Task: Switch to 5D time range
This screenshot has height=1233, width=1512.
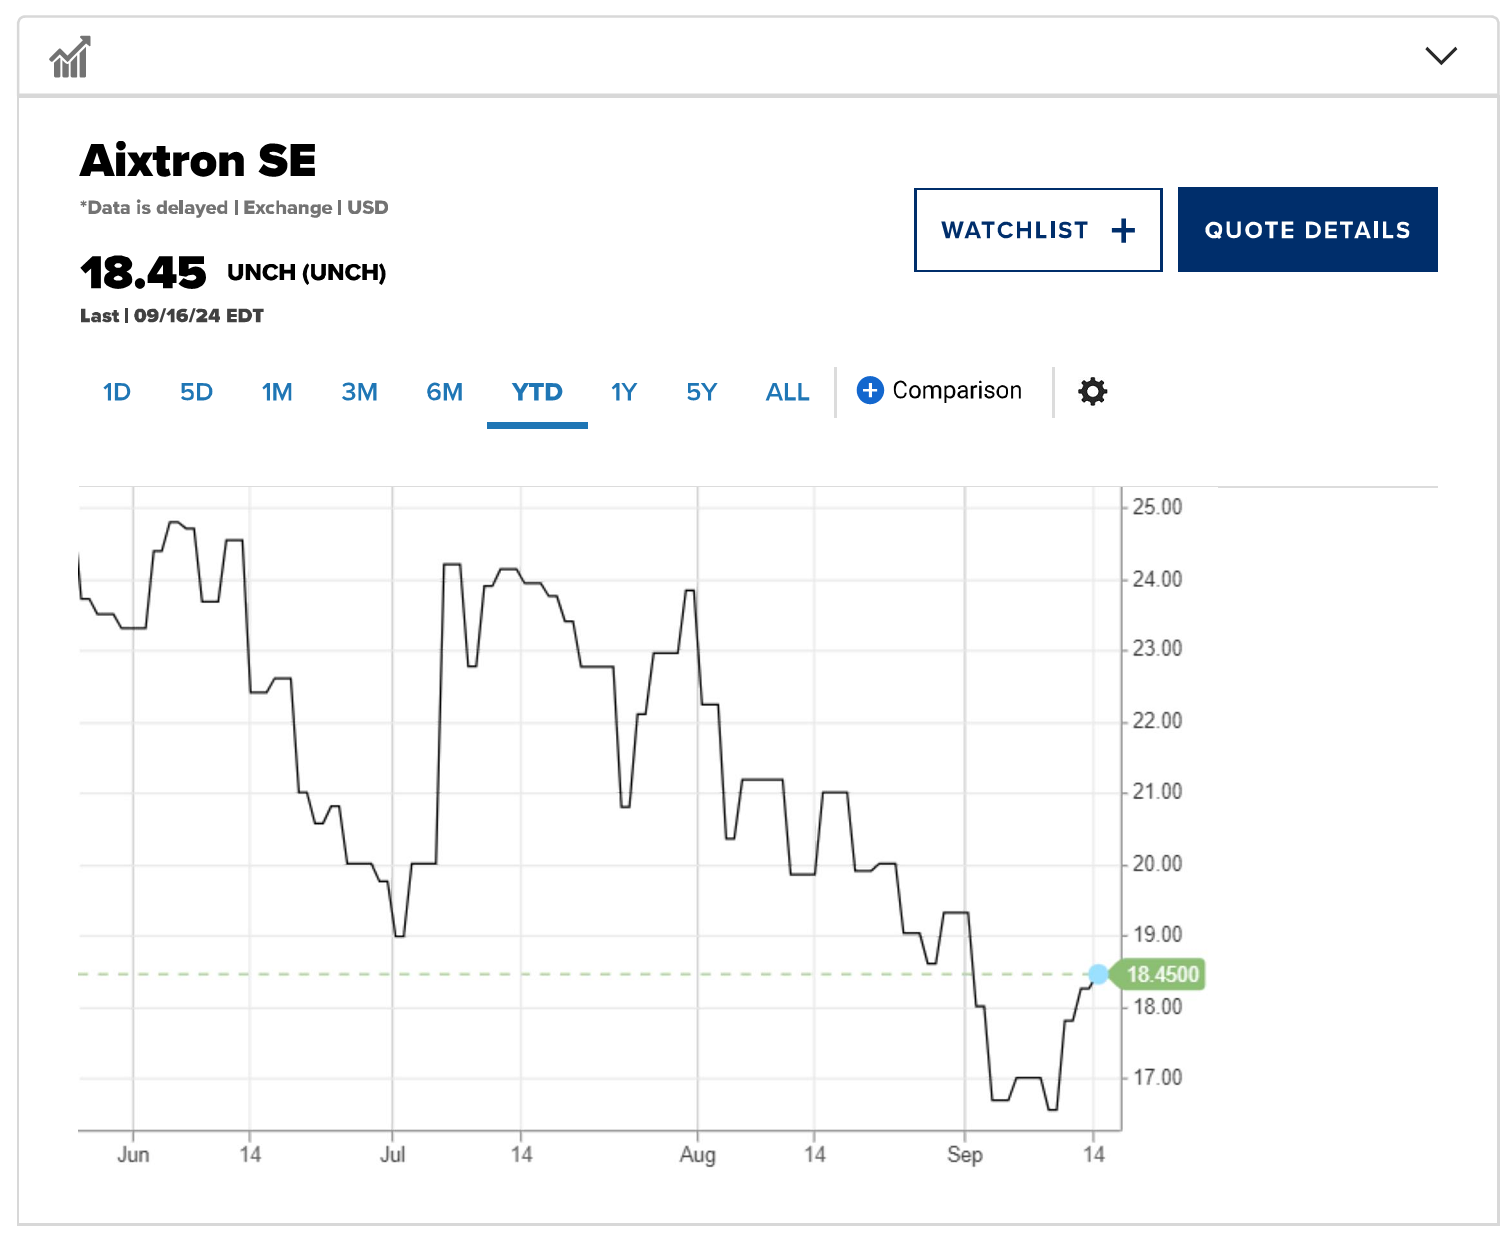Action: coord(196,392)
